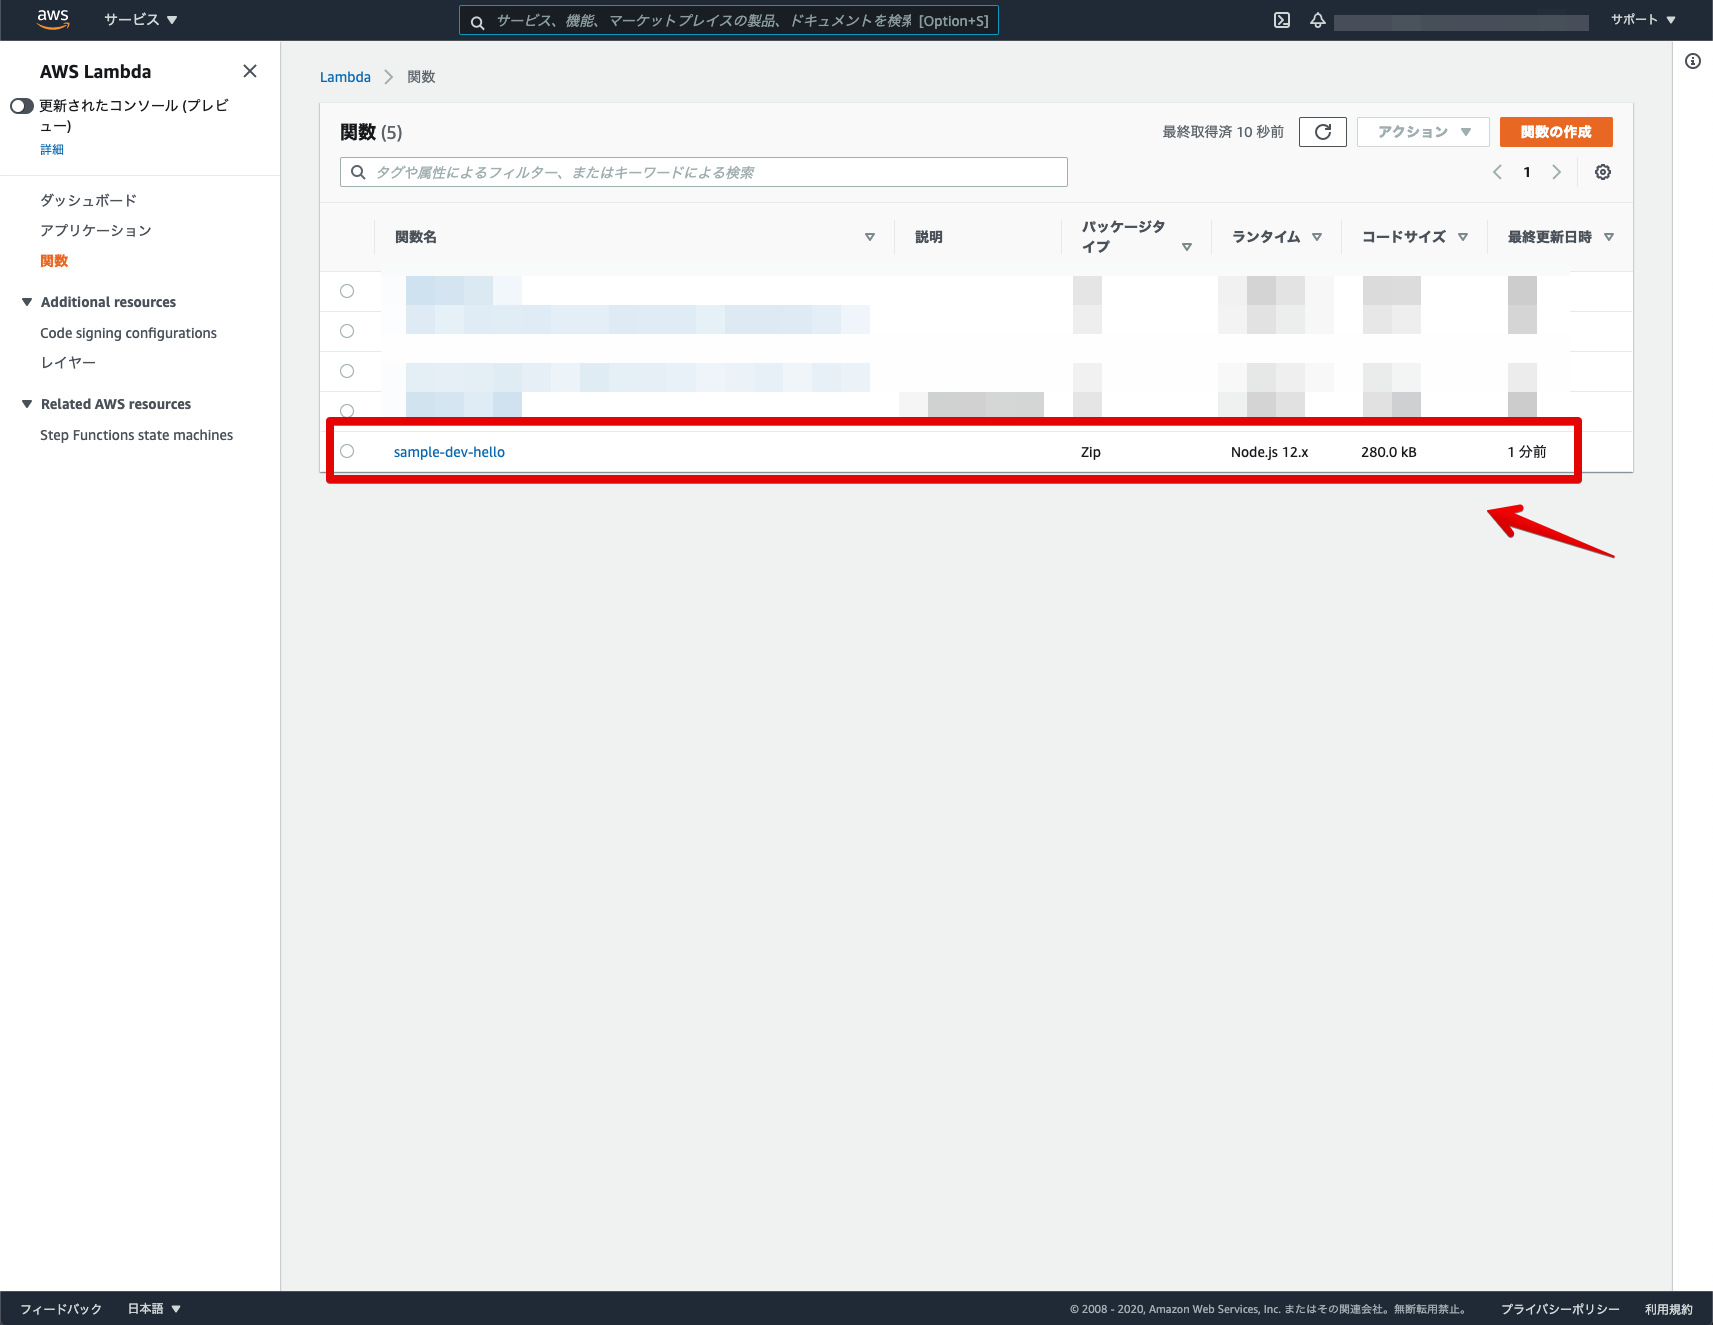Screen dimensions: 1713x1325
Task: Open ダッシュボード in the sidebar
Action: 88,200
